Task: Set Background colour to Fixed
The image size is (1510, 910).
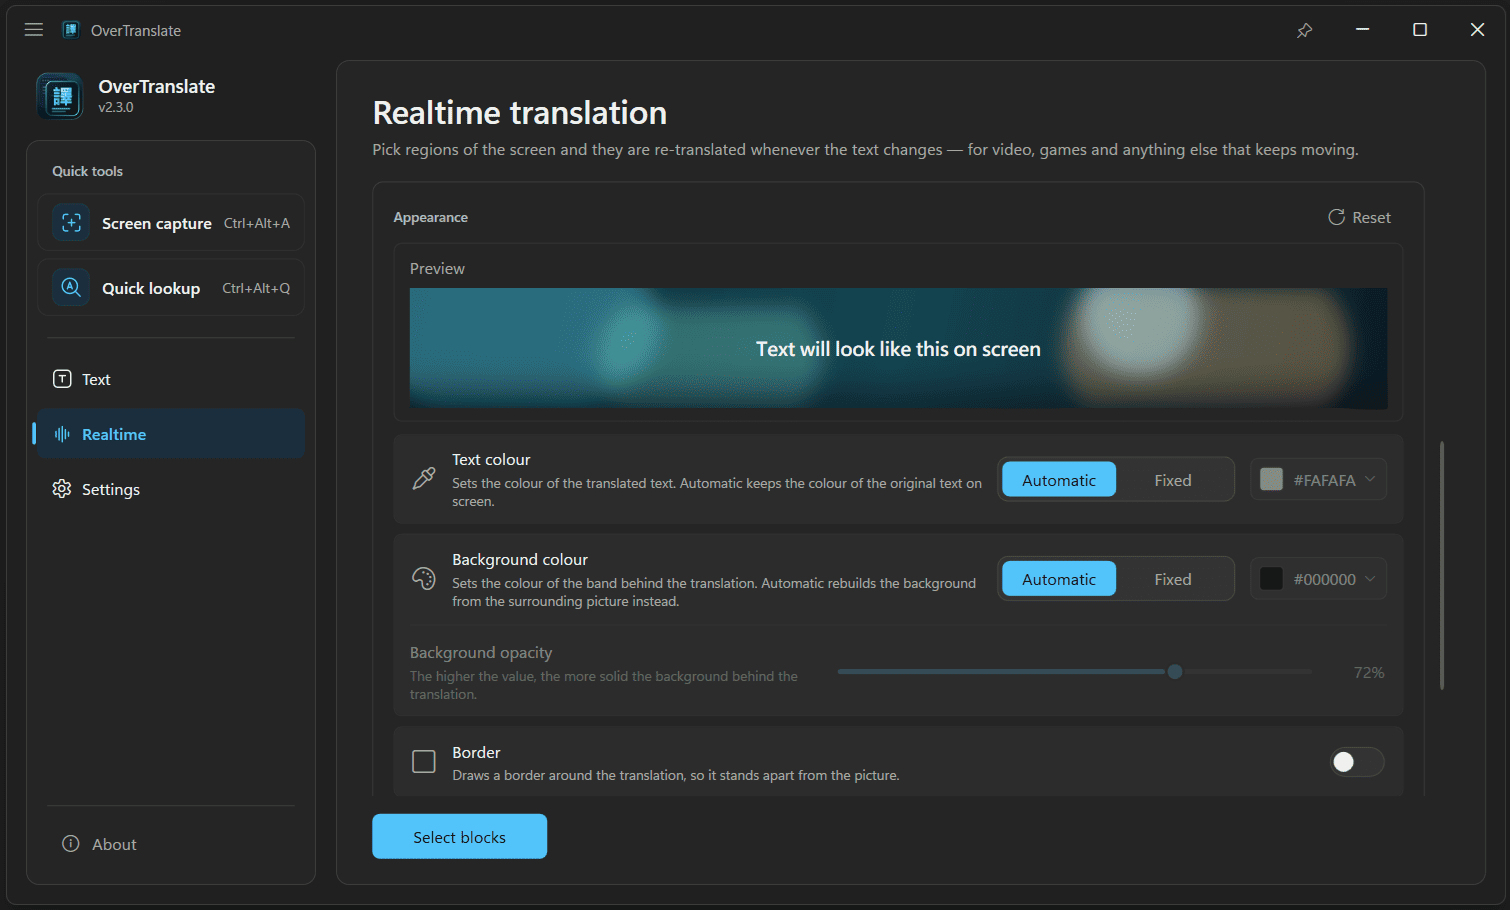Action: pyautogui.click(x=1173, y=579)
